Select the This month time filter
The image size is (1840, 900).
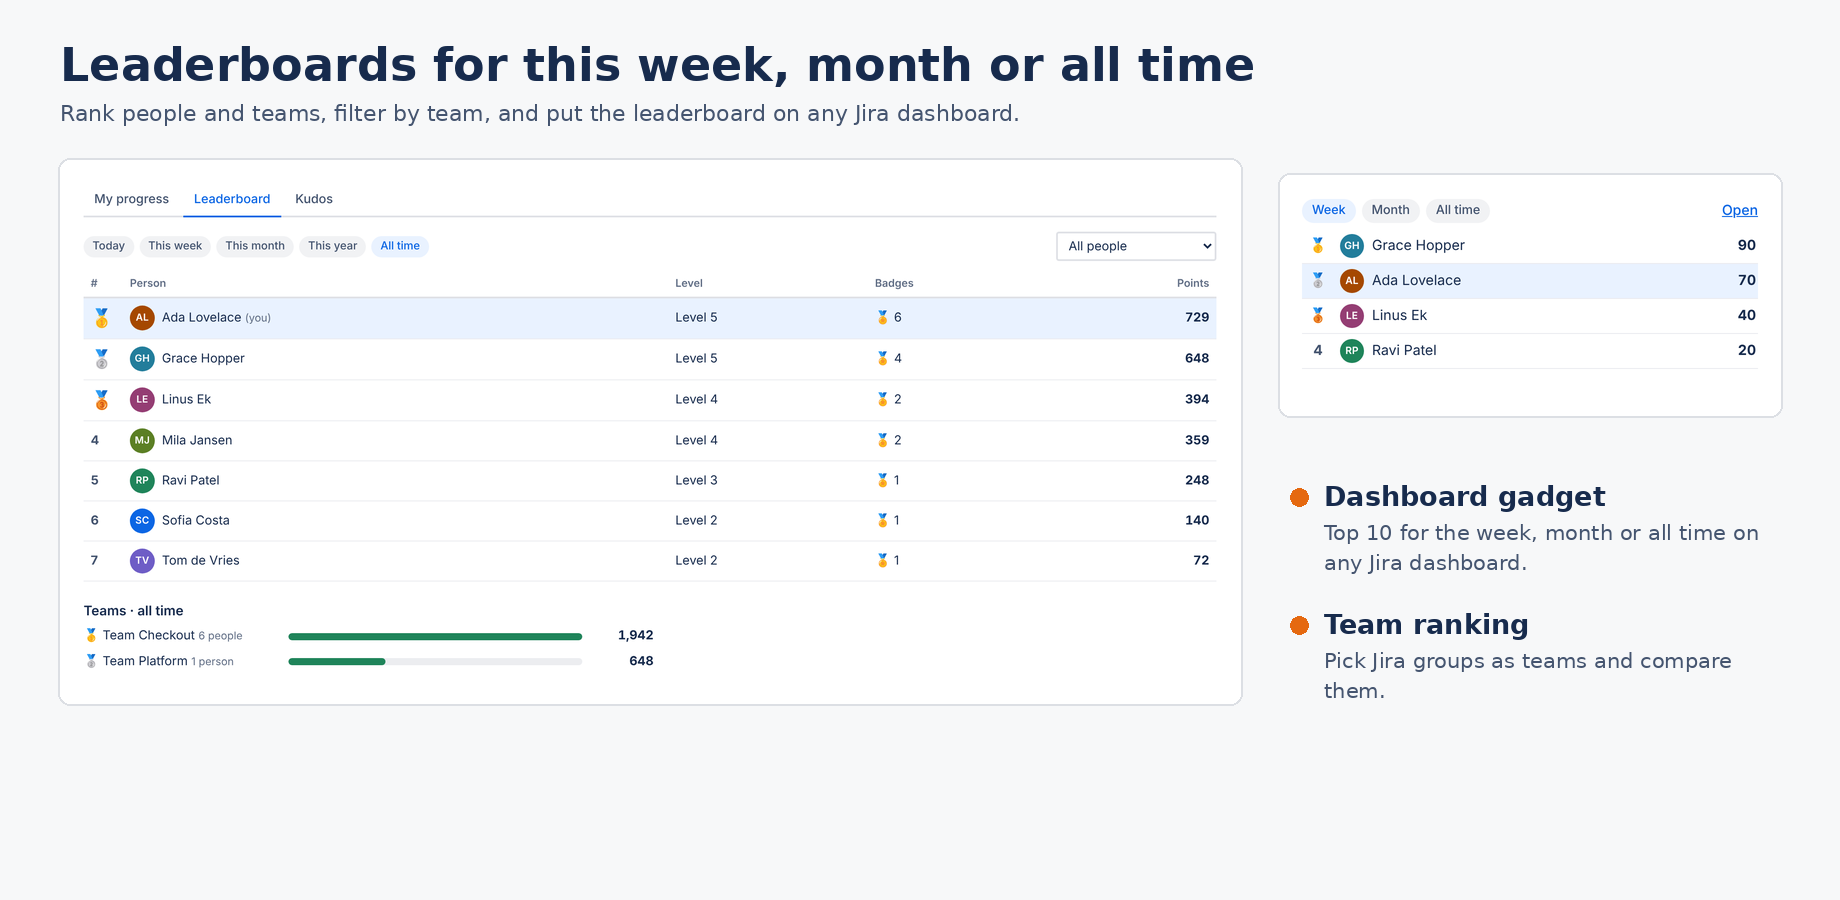pos(255,246)
